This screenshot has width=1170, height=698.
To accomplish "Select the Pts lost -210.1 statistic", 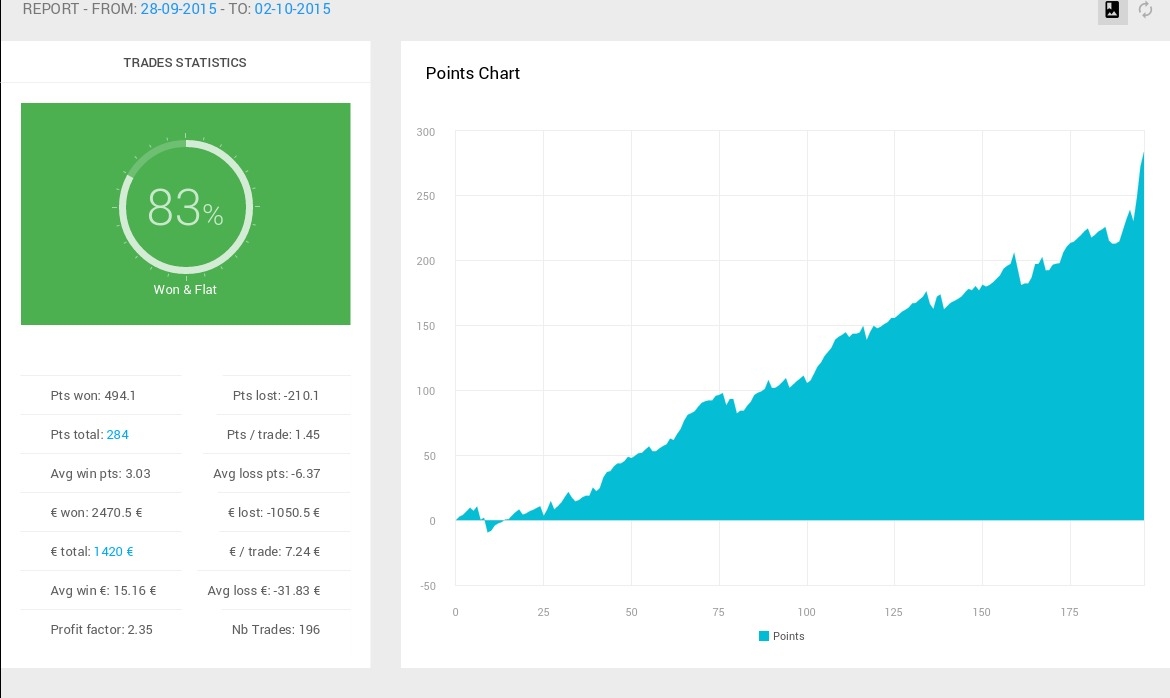I will coord(275,396).
